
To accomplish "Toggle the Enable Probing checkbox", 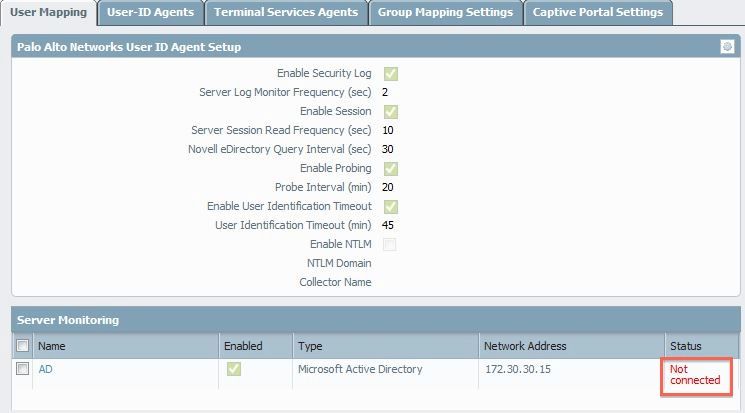I will (x=390, y=168).
